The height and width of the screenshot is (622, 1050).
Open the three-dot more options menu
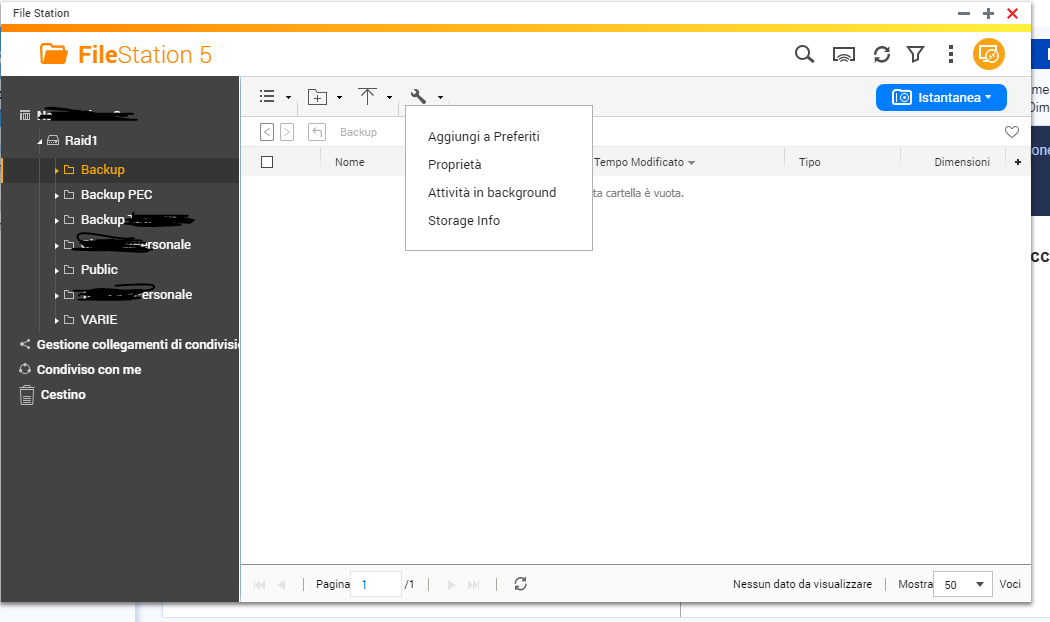(950, 54)
